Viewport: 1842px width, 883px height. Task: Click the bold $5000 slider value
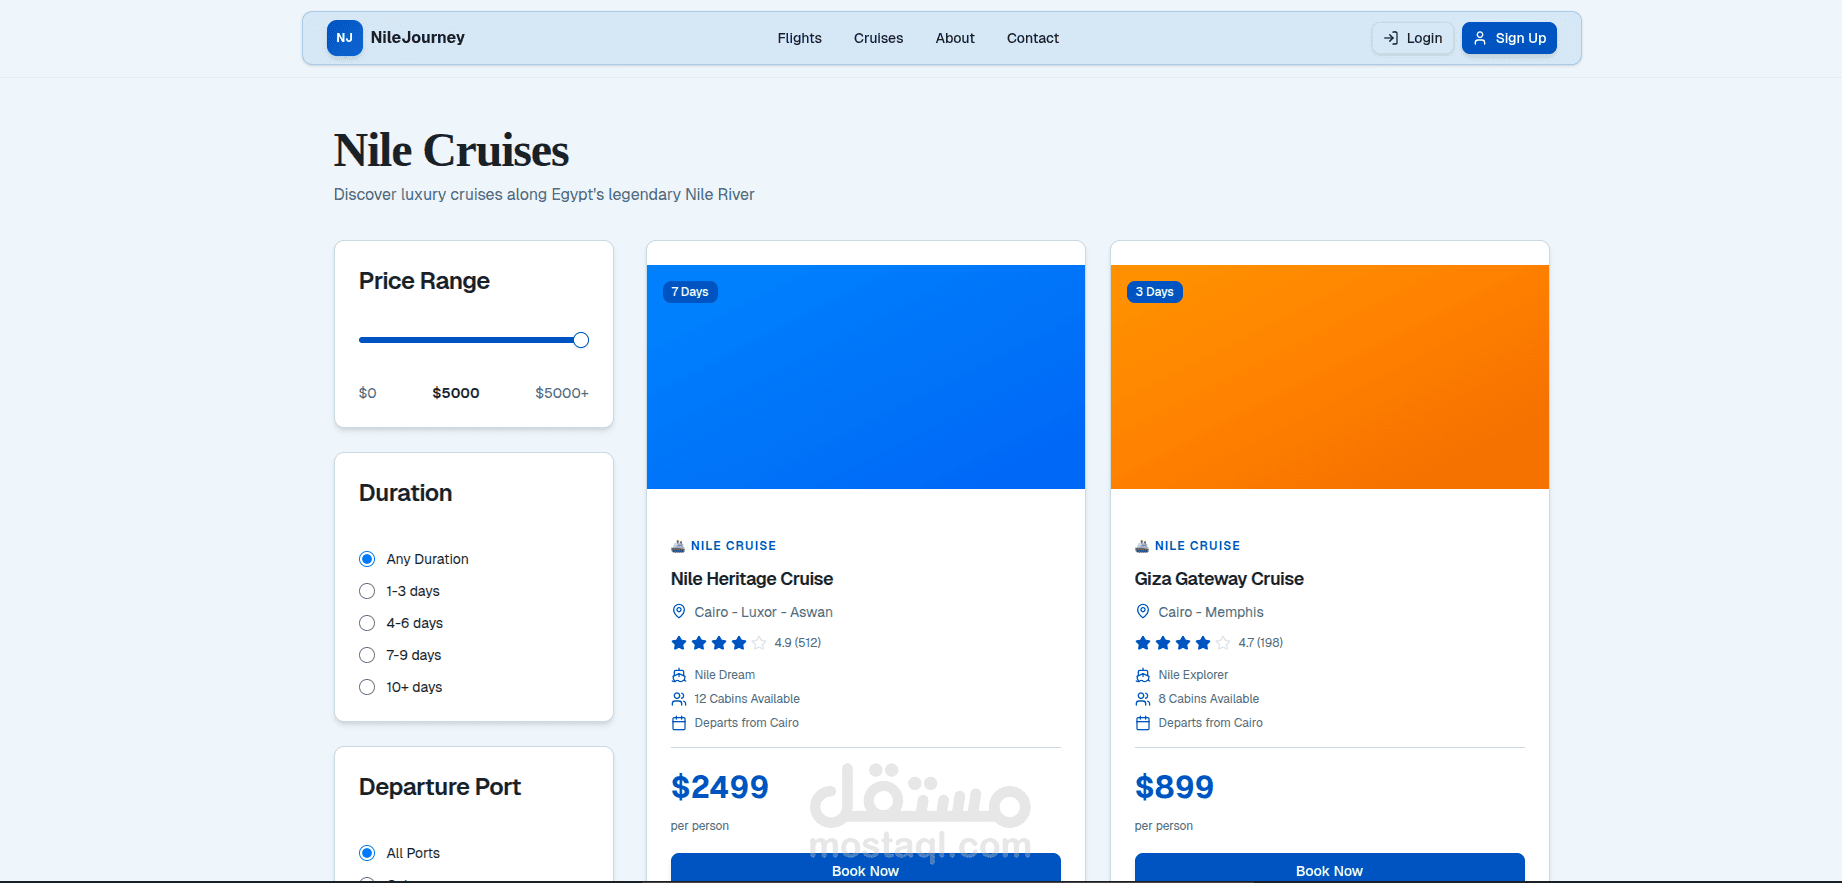click(456, 393)
